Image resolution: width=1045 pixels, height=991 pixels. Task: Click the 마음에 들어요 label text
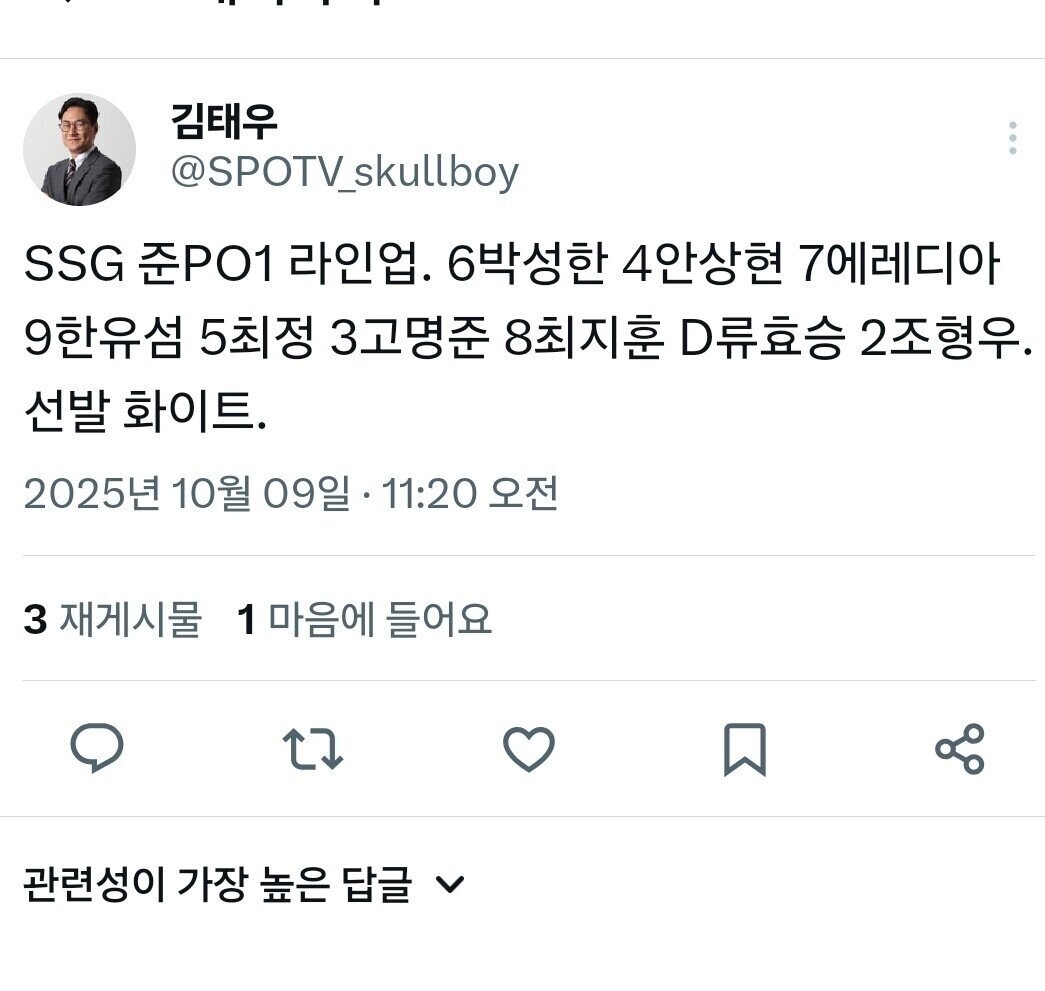click(380, 618)
